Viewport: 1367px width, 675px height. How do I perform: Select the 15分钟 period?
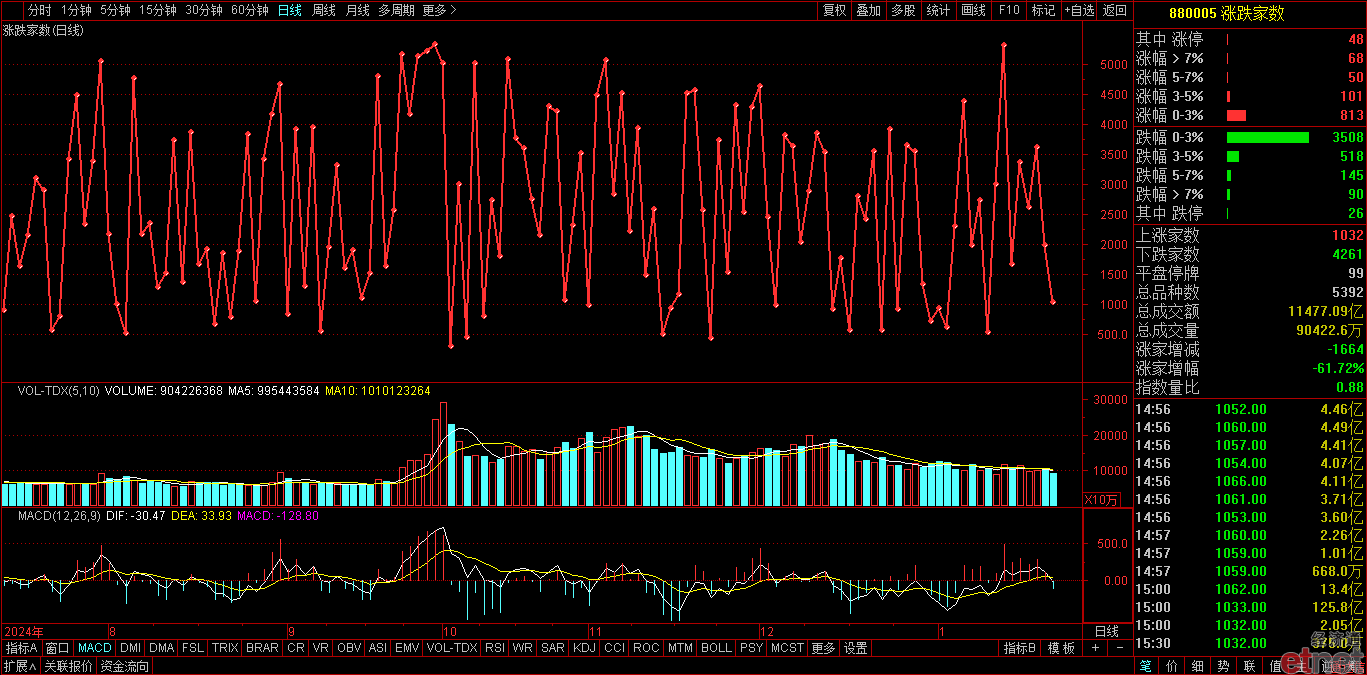pos(158,10)
